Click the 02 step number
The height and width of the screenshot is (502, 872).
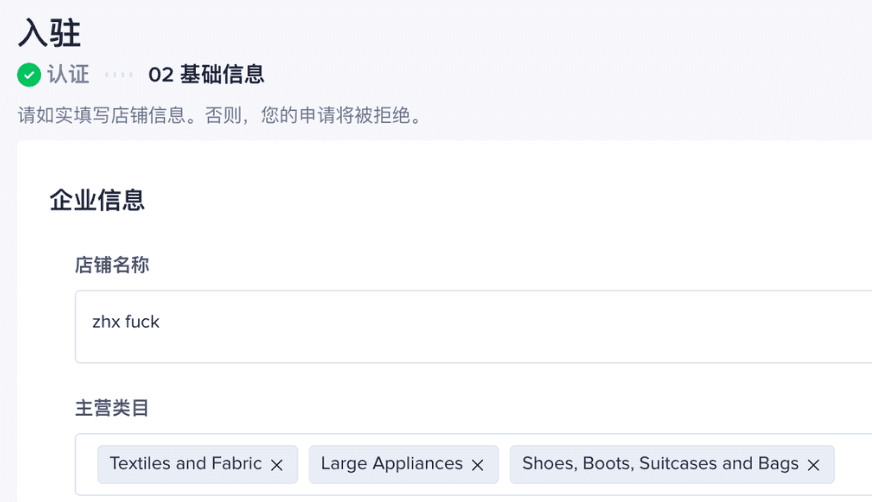pyautogui.click(x=161, y=75)
